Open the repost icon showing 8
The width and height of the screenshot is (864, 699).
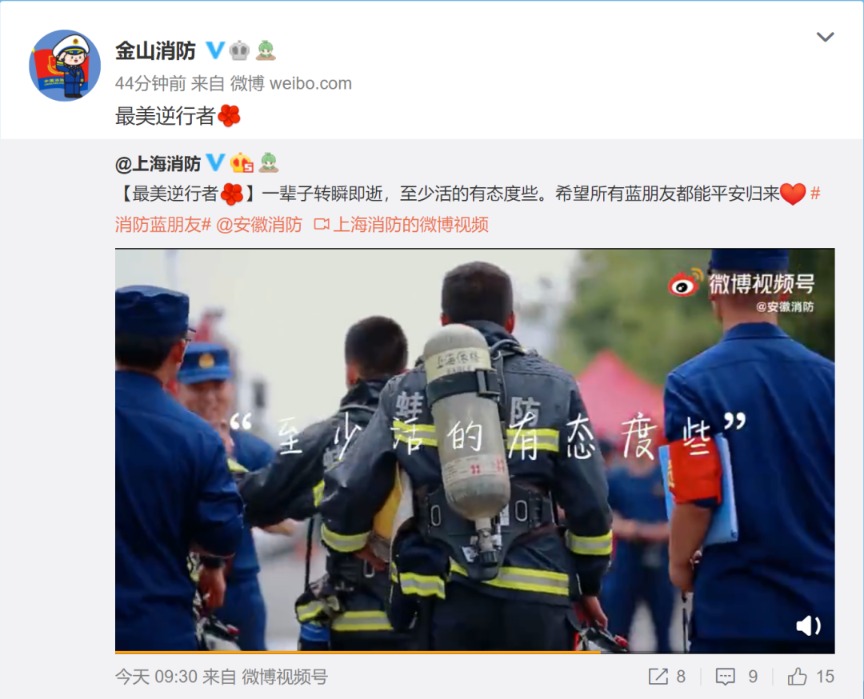tap(667, 676)
